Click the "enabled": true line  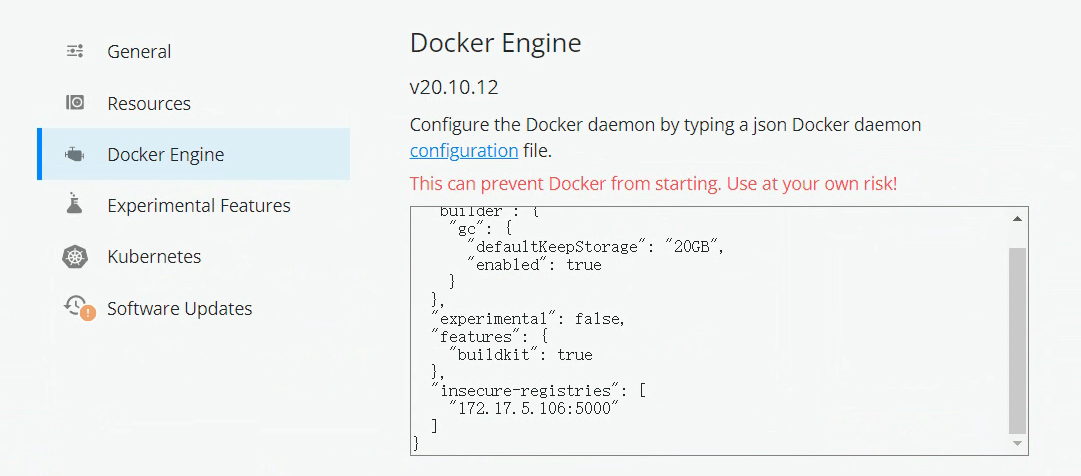(534, 265)
